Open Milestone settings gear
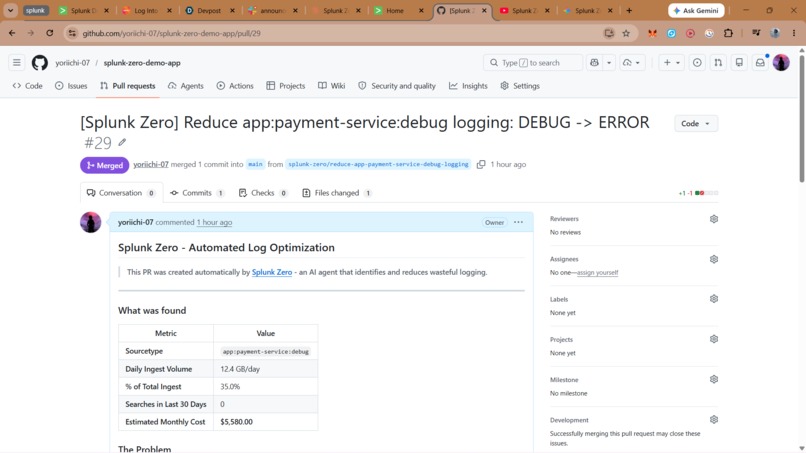806x453 pixels. (x=713, y=379)
